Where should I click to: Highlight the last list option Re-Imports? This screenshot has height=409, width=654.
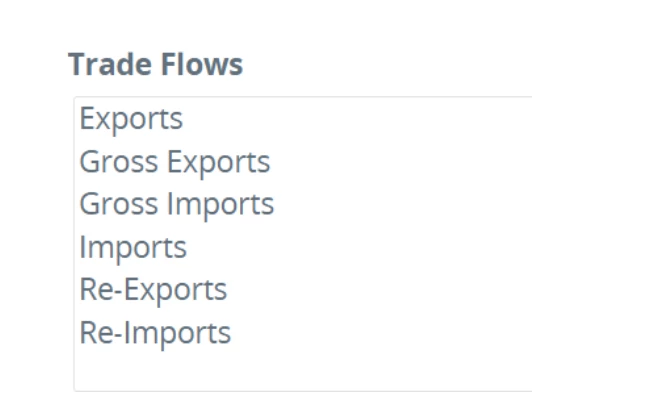[155, 333]
